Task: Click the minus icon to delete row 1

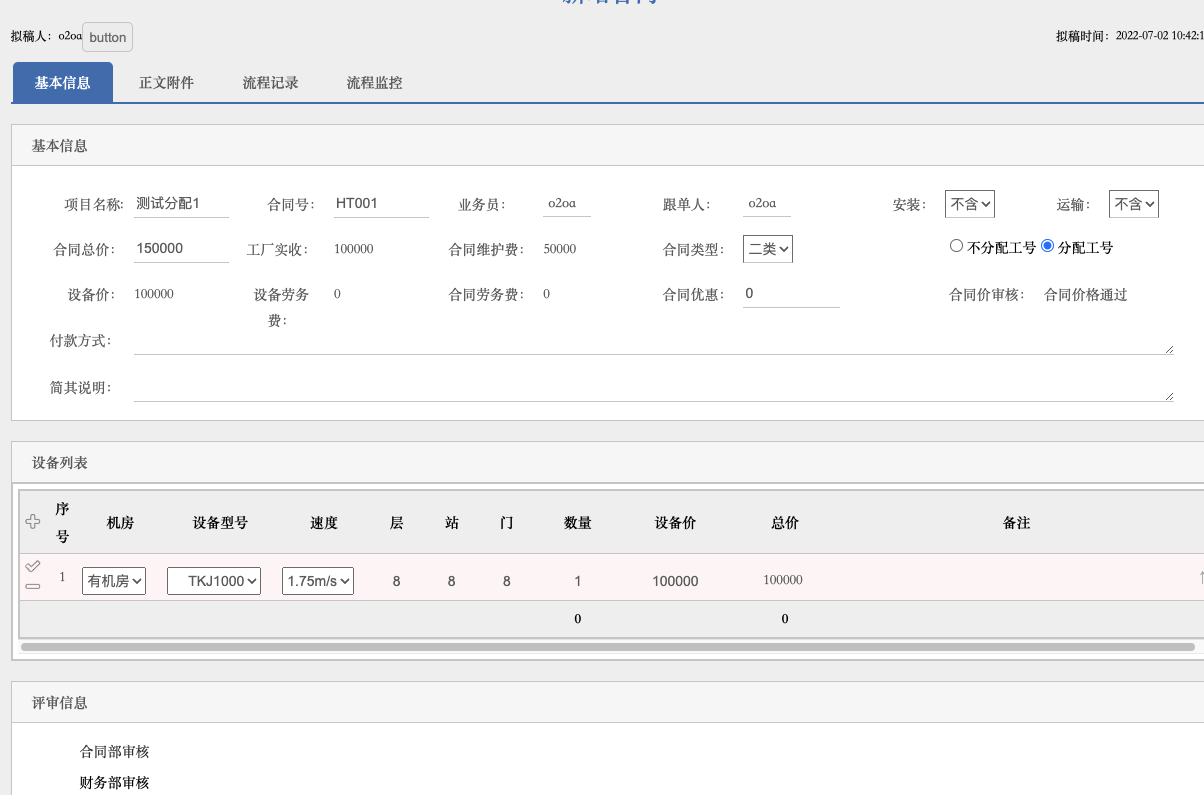Action: pyautogui.click(x=33, y=586)
